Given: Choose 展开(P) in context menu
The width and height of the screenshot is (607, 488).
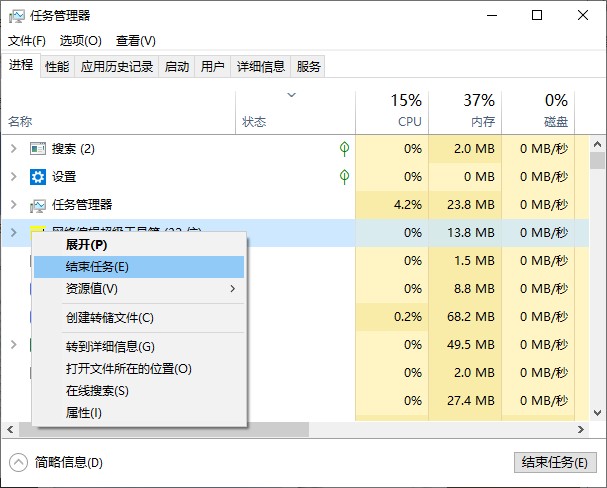Looking at the screenshot, I should pyautogui.click(x=139, y=245).
